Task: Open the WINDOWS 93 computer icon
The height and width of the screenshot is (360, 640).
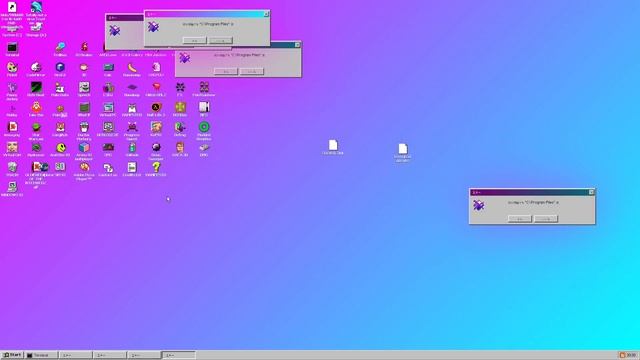Action: (12, 187)
